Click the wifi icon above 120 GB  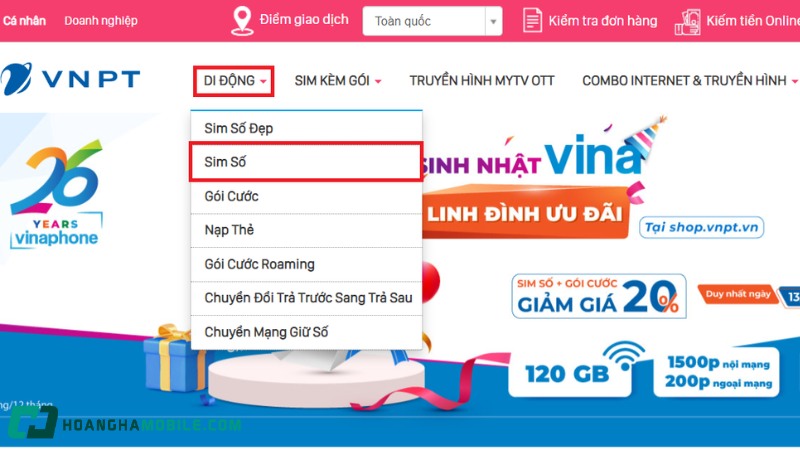[x=624, y=355]
